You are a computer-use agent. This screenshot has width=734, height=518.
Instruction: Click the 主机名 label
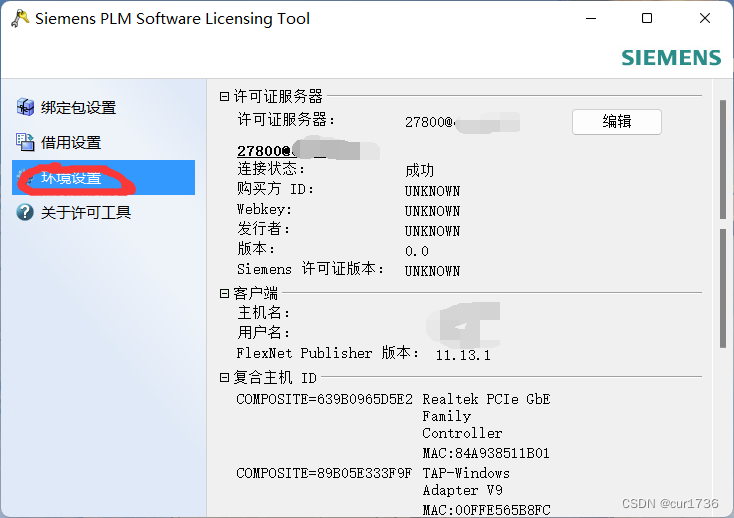click(x=264, y=312)
